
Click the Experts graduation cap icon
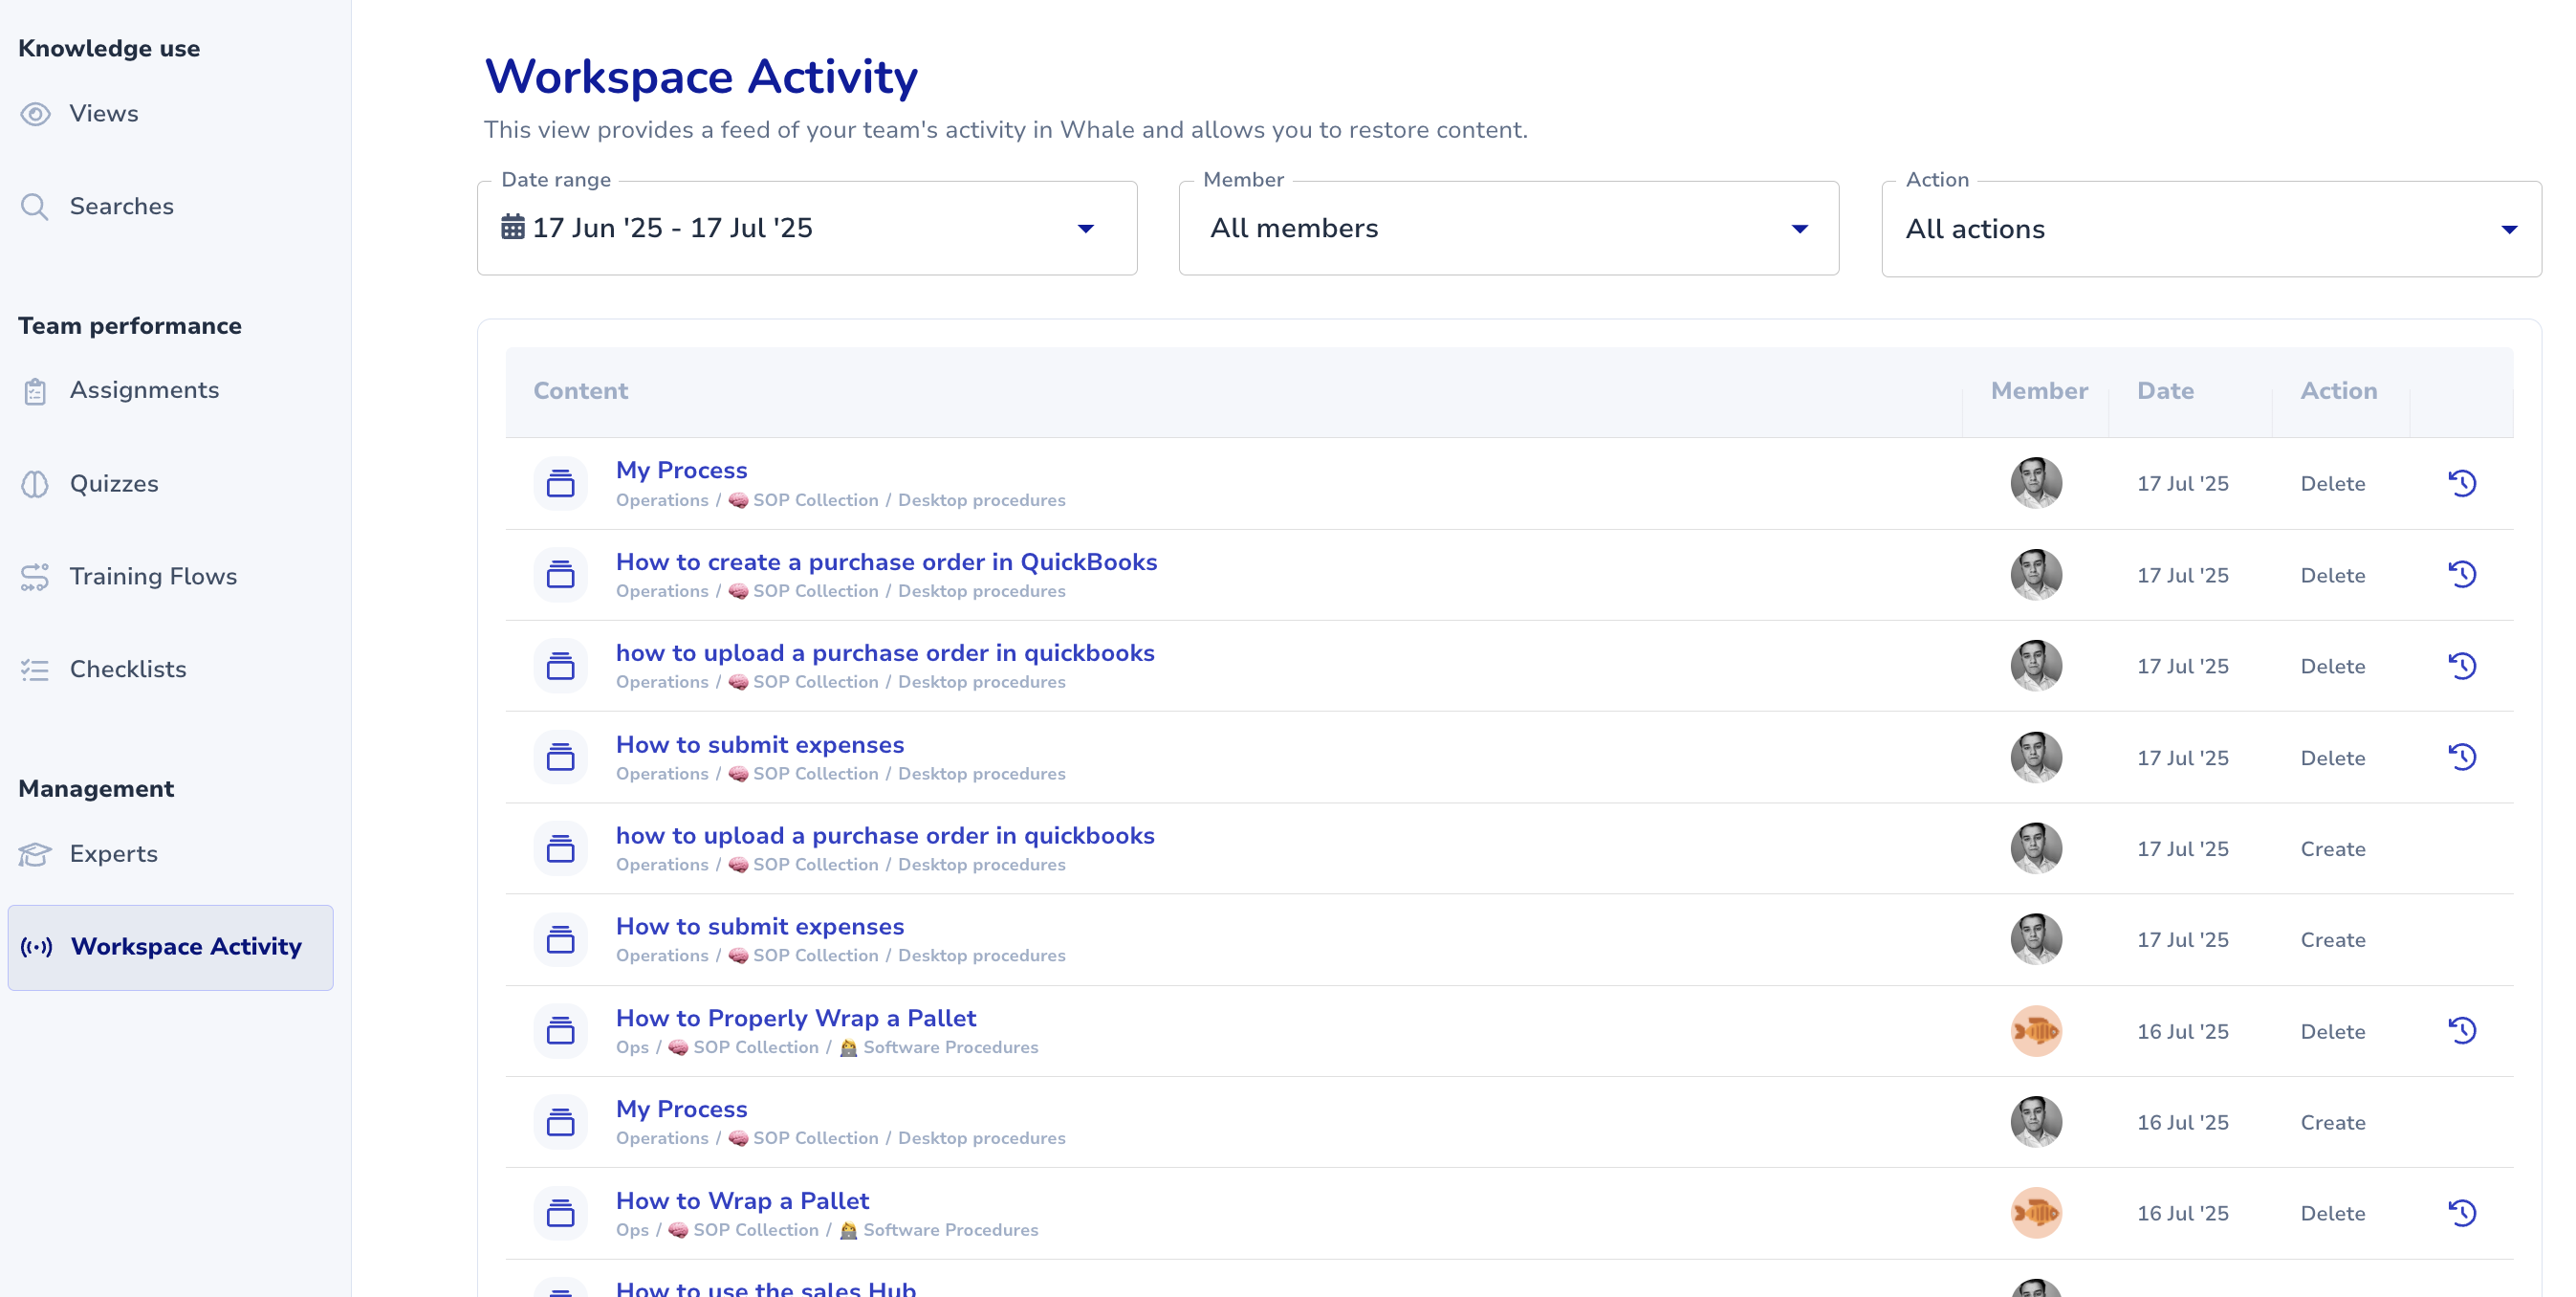[35, 854]
